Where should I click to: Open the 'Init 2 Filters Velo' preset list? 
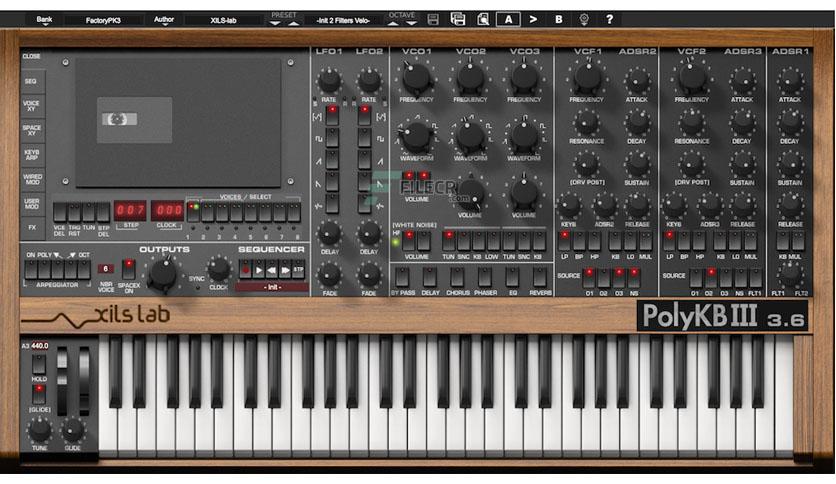(x=343, y=20)
